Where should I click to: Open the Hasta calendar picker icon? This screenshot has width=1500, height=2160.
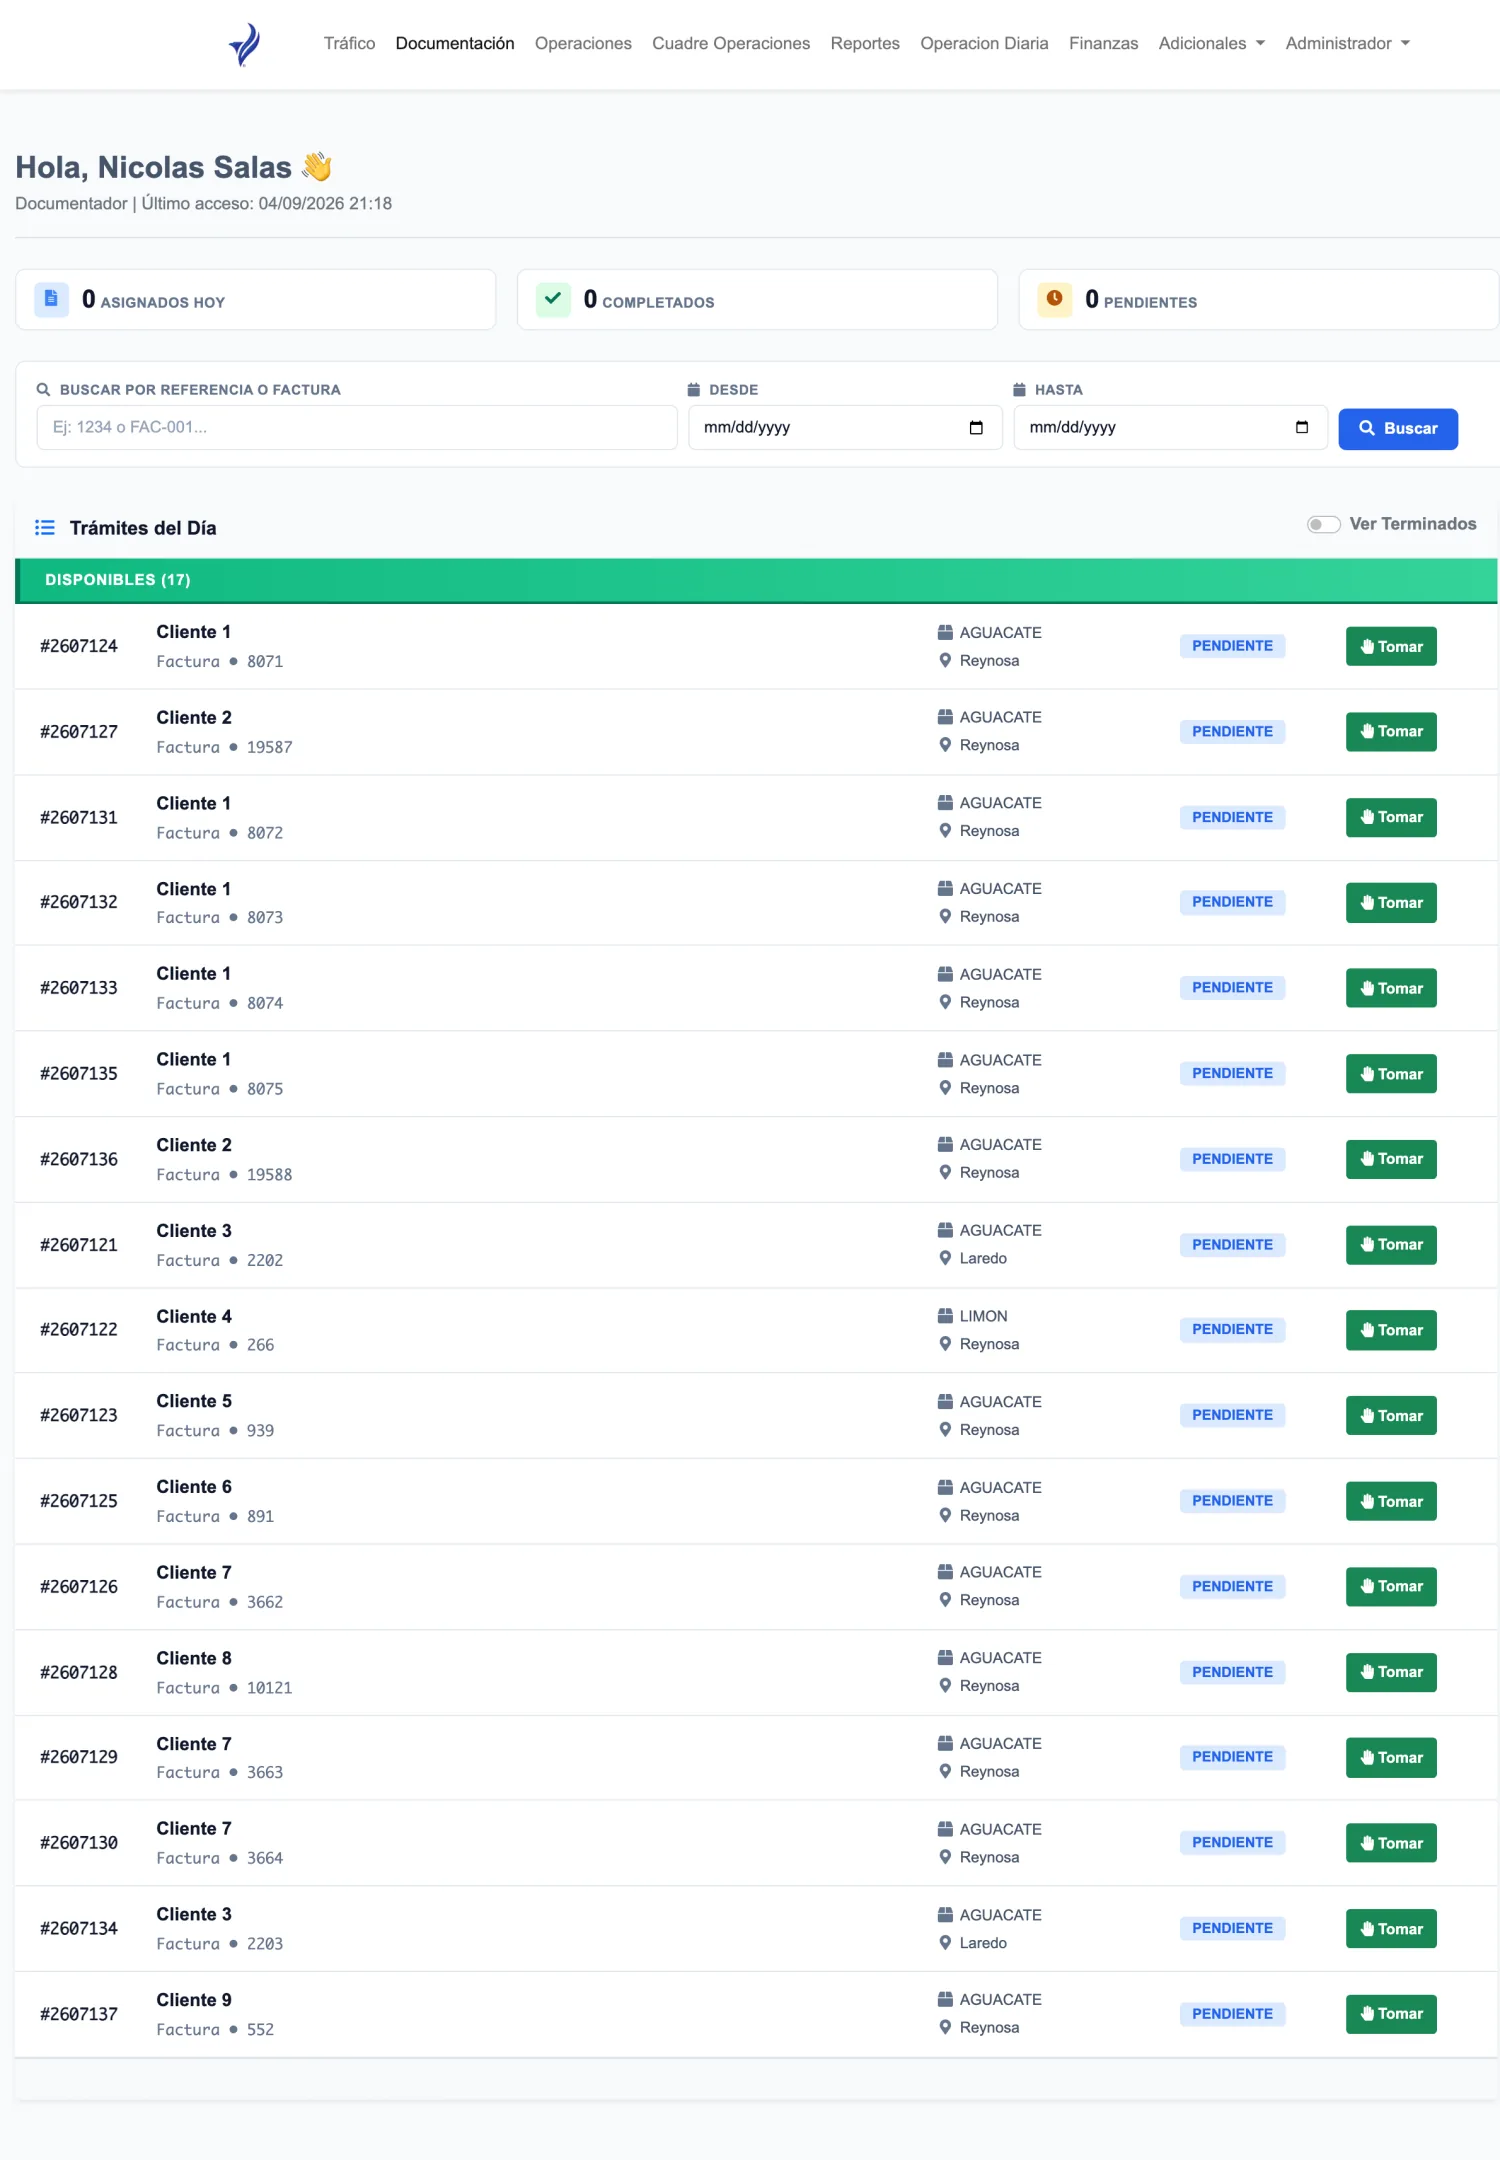(1302, 428)
